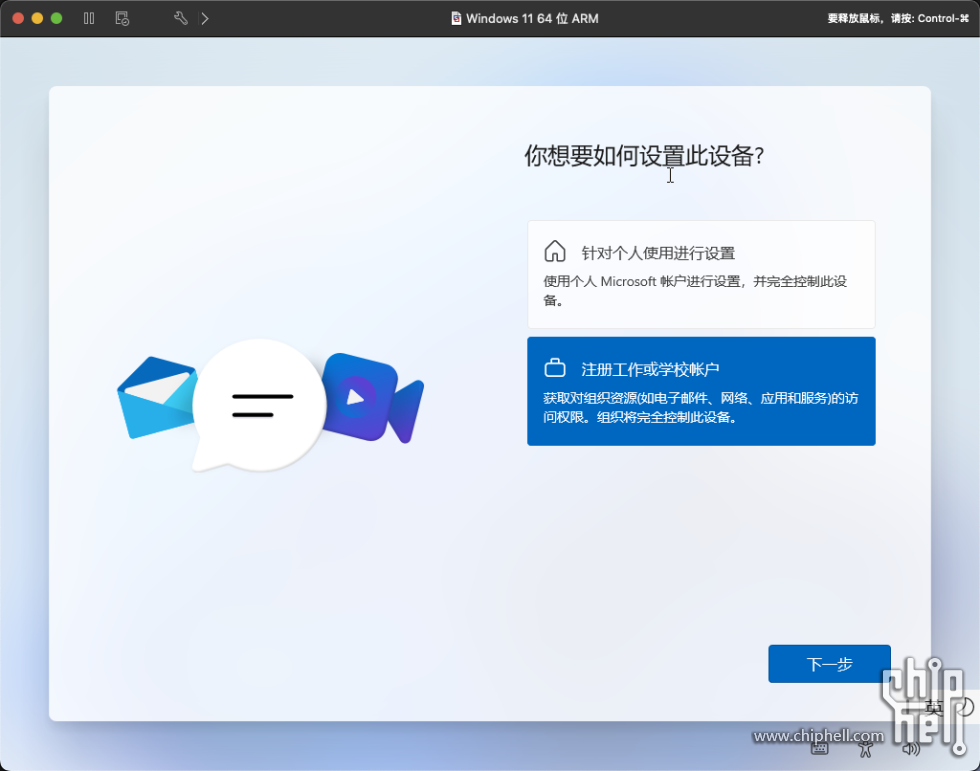This screenshot has height=771, width=980.
Task: Click the description 使用个人 Microsoft 帐户进行设置
Action: point(695,291)
